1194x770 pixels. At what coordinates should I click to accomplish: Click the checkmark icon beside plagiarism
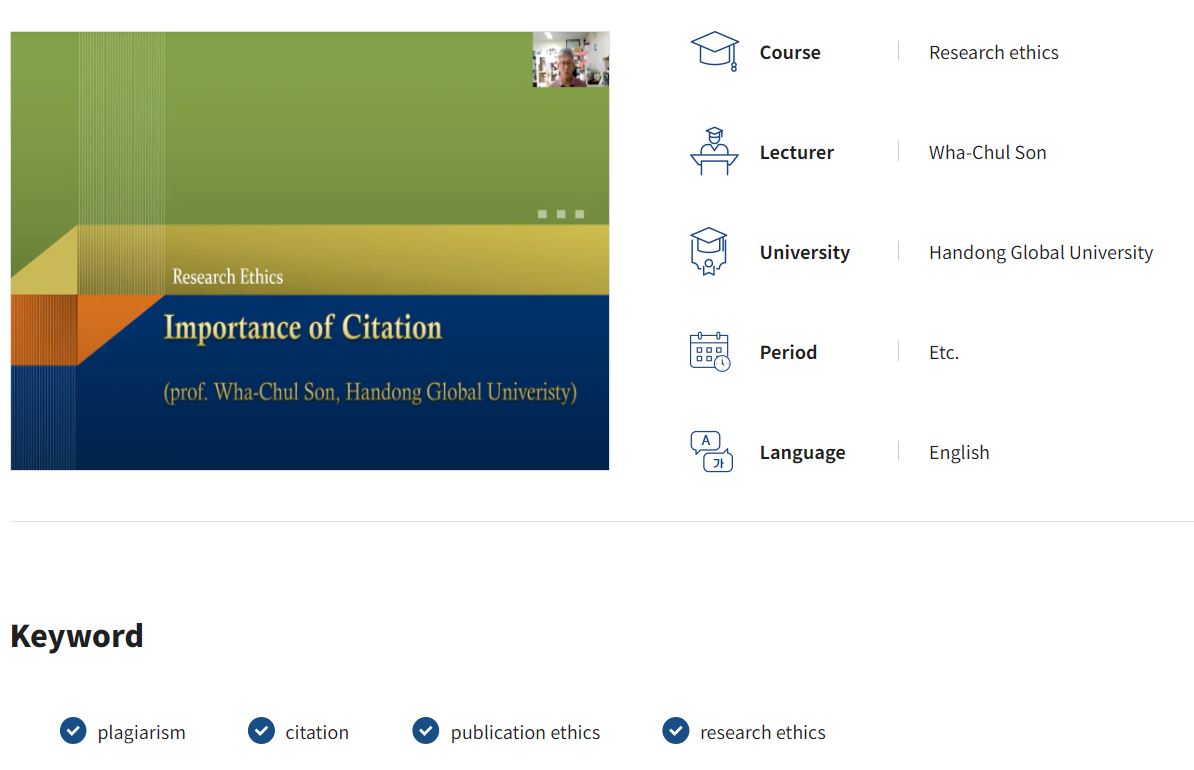click(x=73, y=730)
